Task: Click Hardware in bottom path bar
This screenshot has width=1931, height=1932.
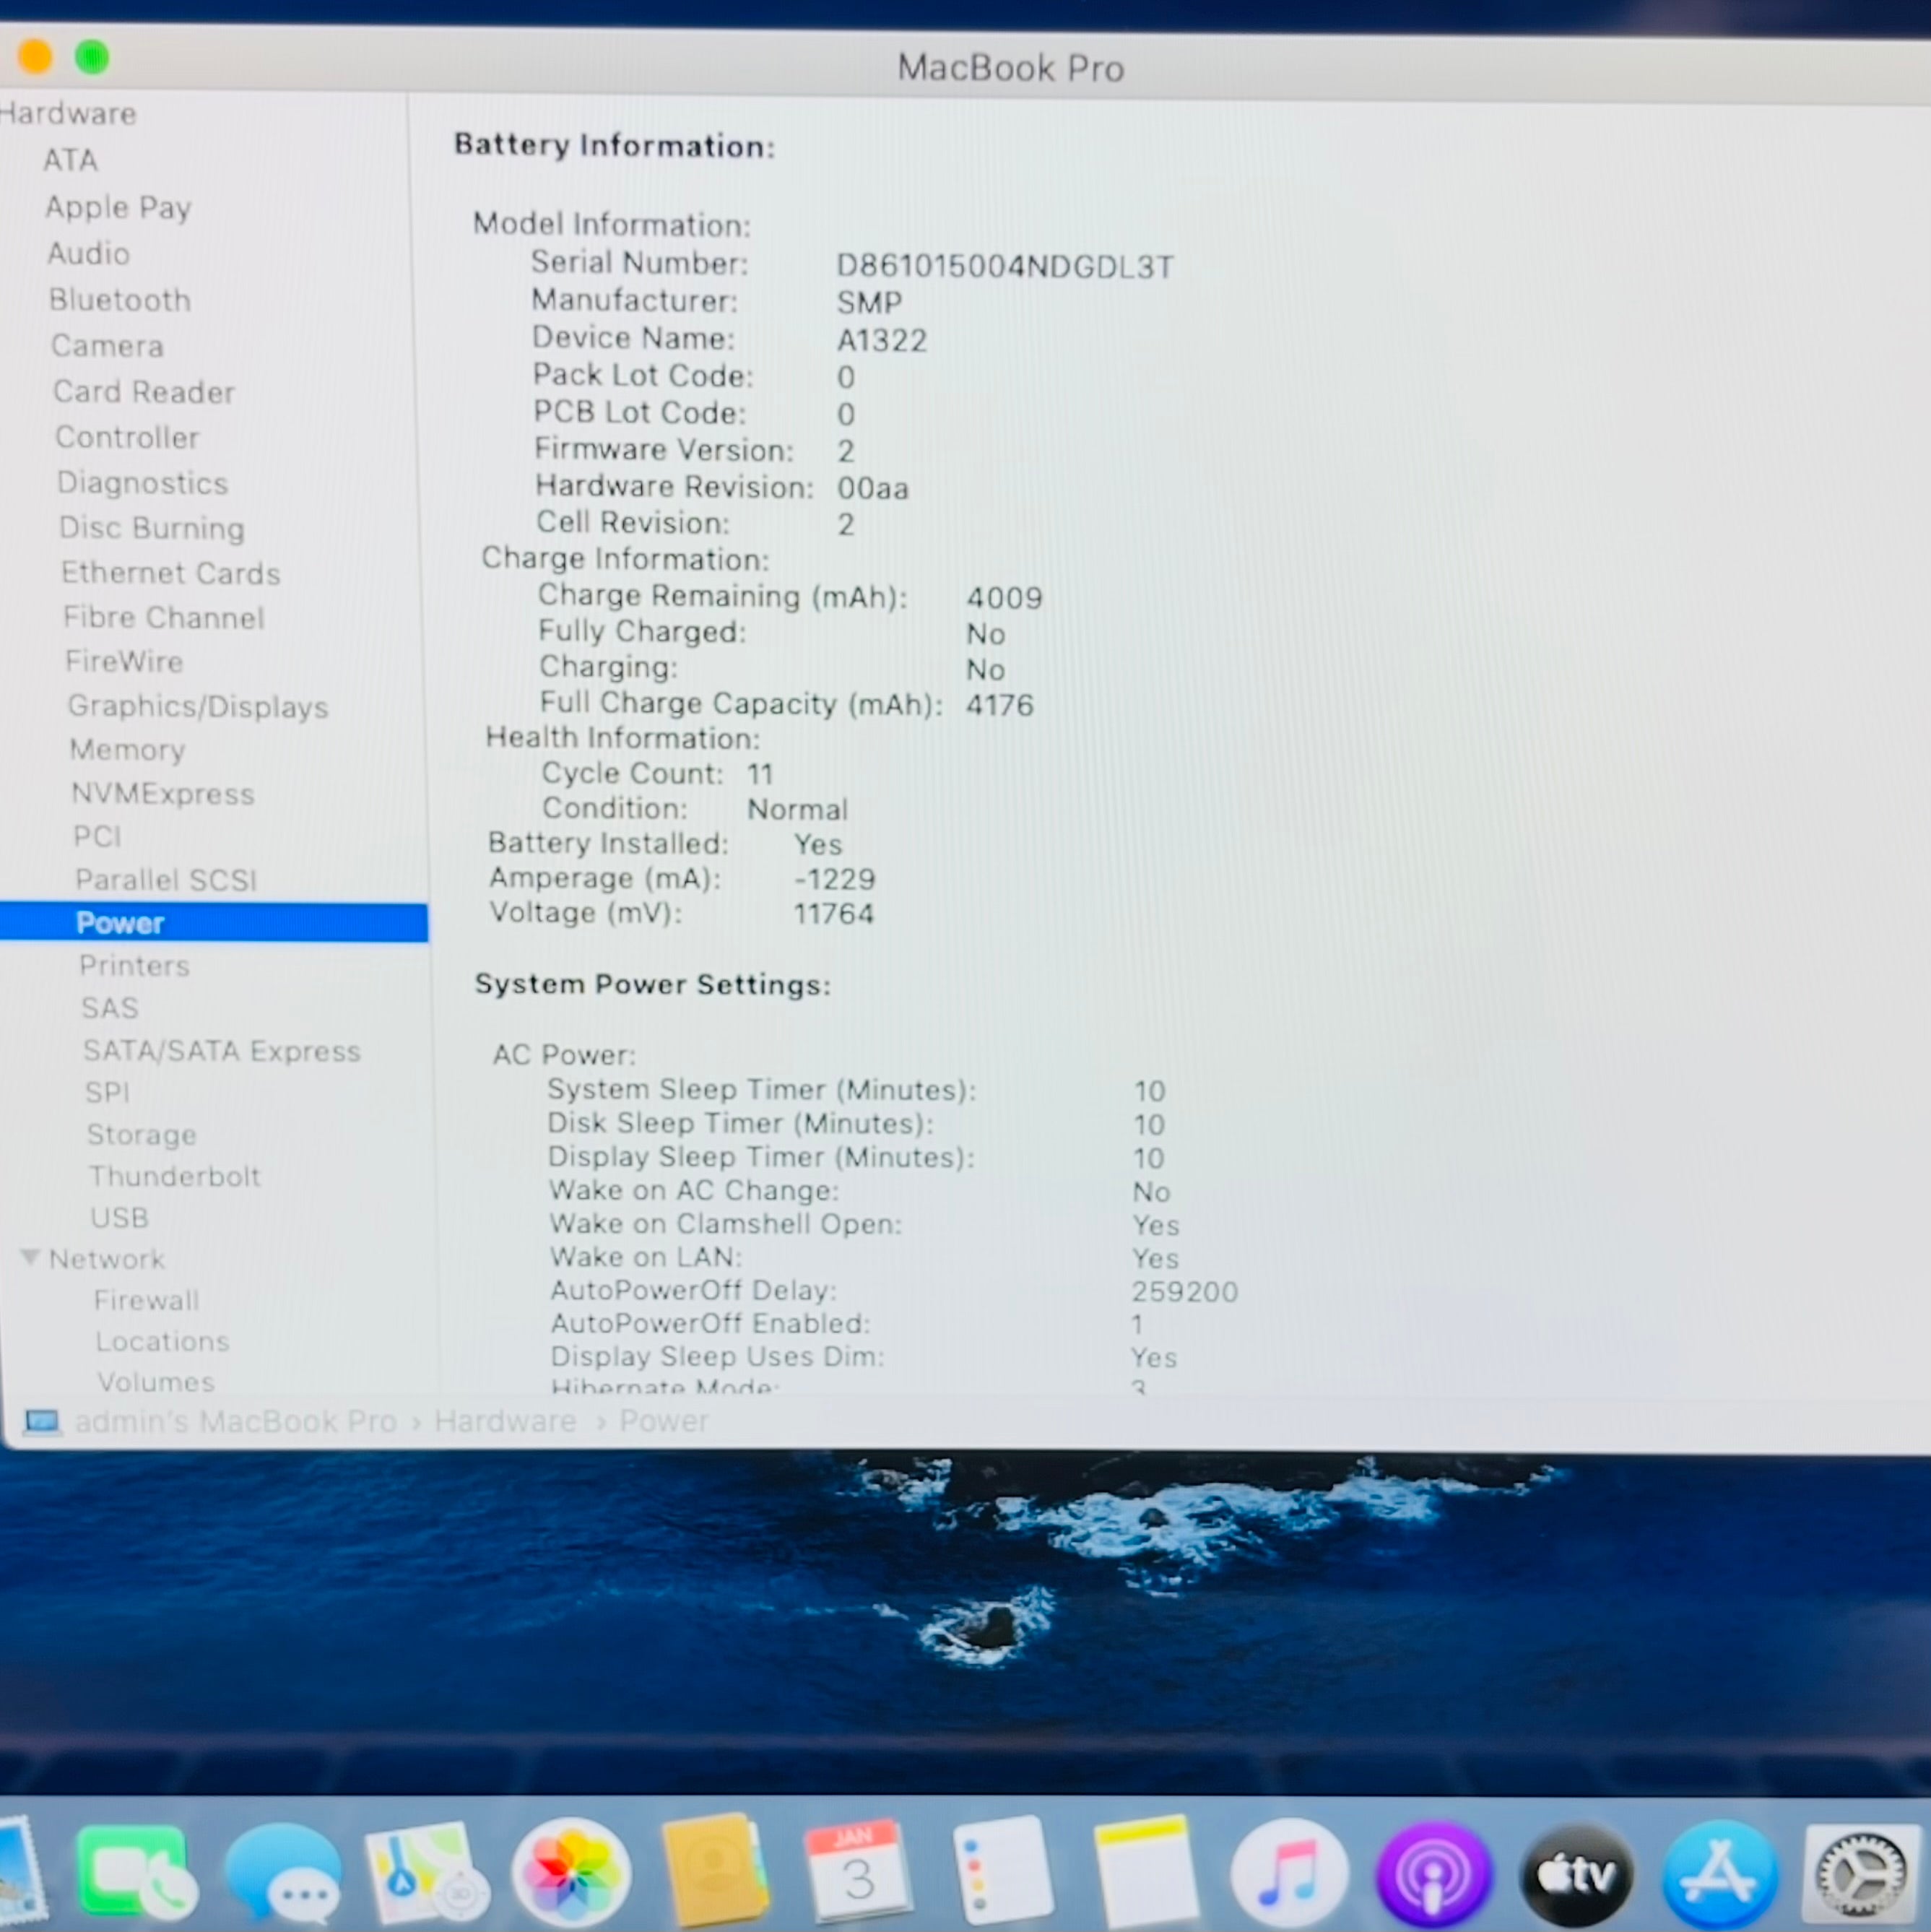Action: pos(505,1421)
